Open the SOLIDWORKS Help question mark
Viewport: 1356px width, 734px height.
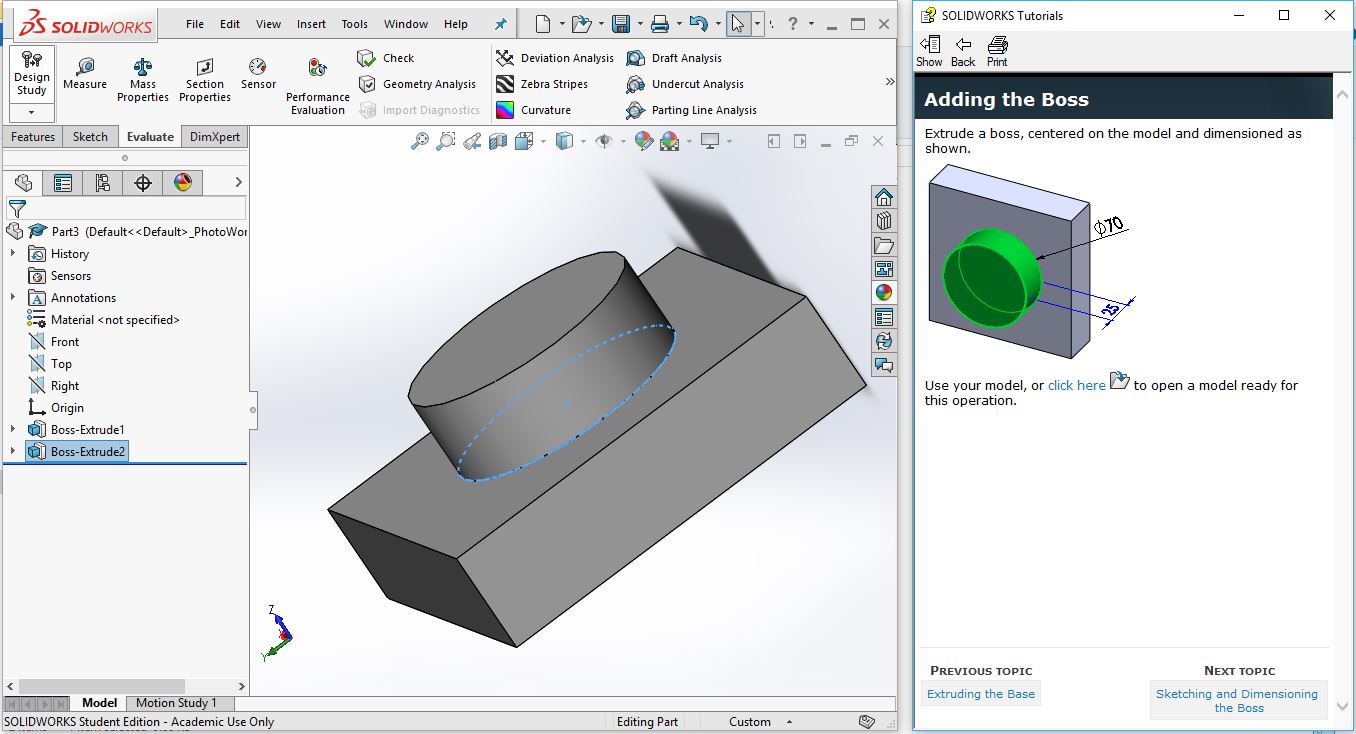792,23
